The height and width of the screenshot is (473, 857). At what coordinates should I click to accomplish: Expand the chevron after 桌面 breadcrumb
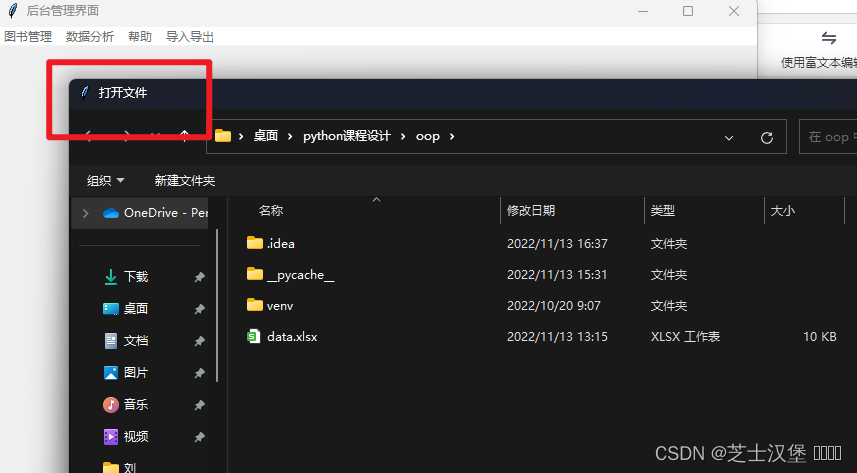290,136
